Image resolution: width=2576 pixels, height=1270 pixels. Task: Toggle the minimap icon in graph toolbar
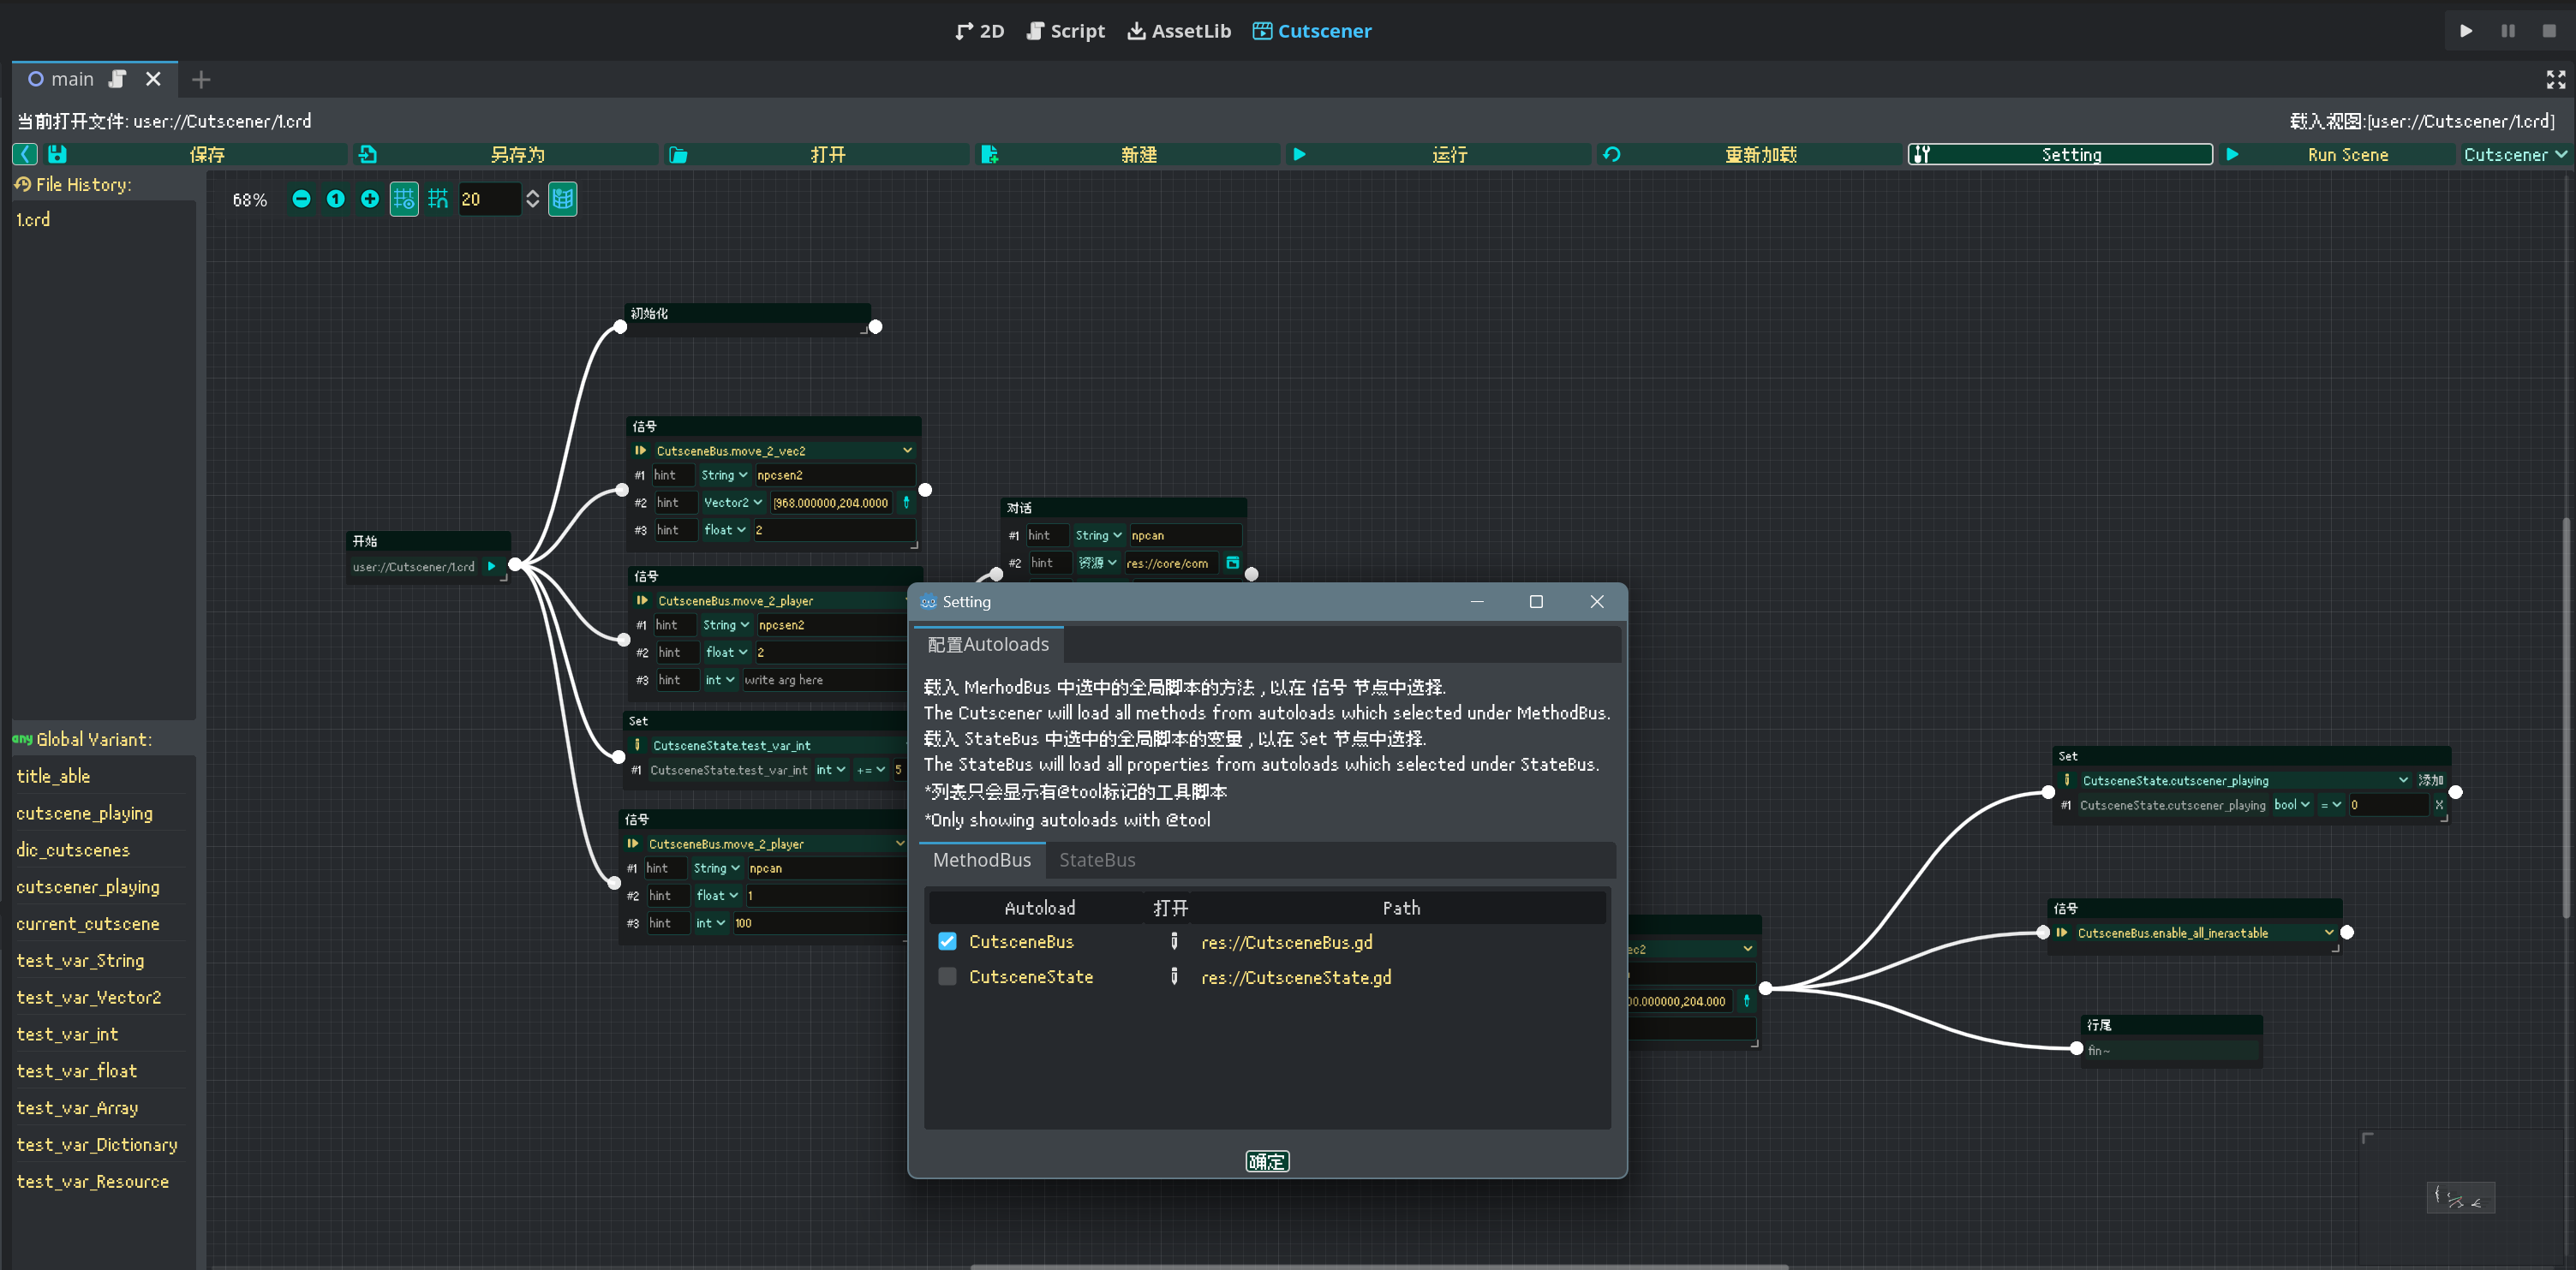[x=563, y=199]
